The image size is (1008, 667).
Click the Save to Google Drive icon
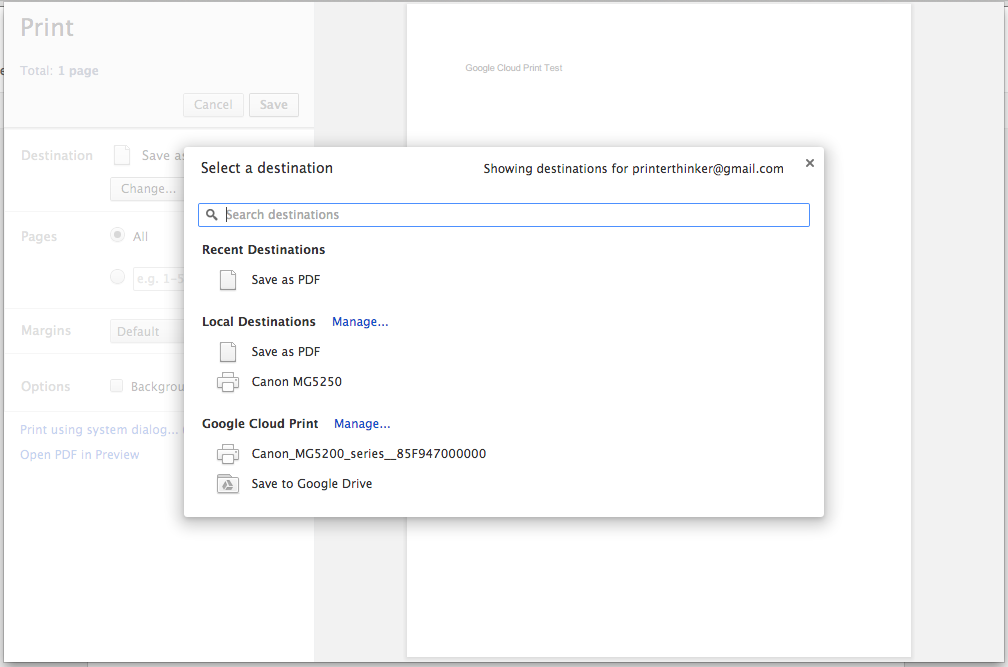(228, 484)
